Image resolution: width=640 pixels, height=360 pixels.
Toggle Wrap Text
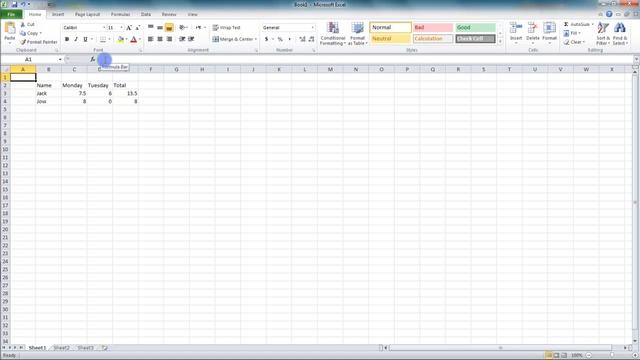coord(227,28)
